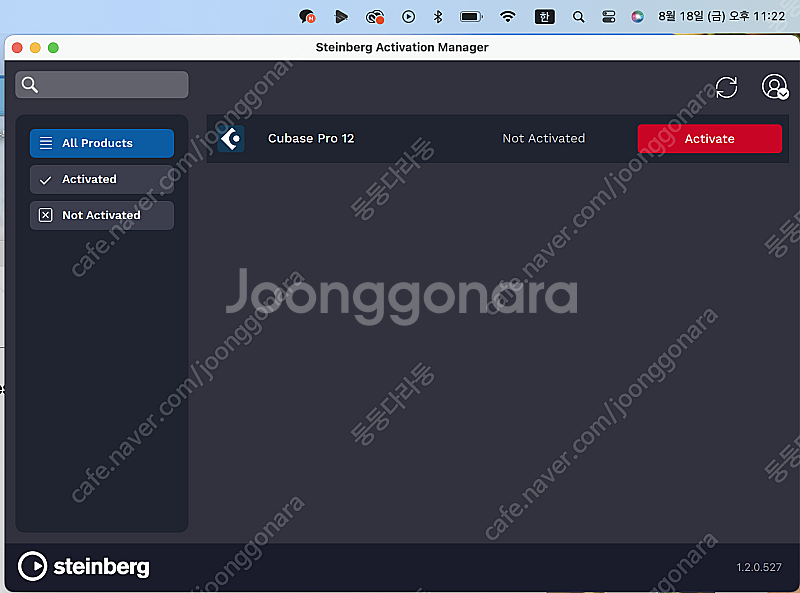Open the Korean input source menu
800x593 pixels.
544,17
